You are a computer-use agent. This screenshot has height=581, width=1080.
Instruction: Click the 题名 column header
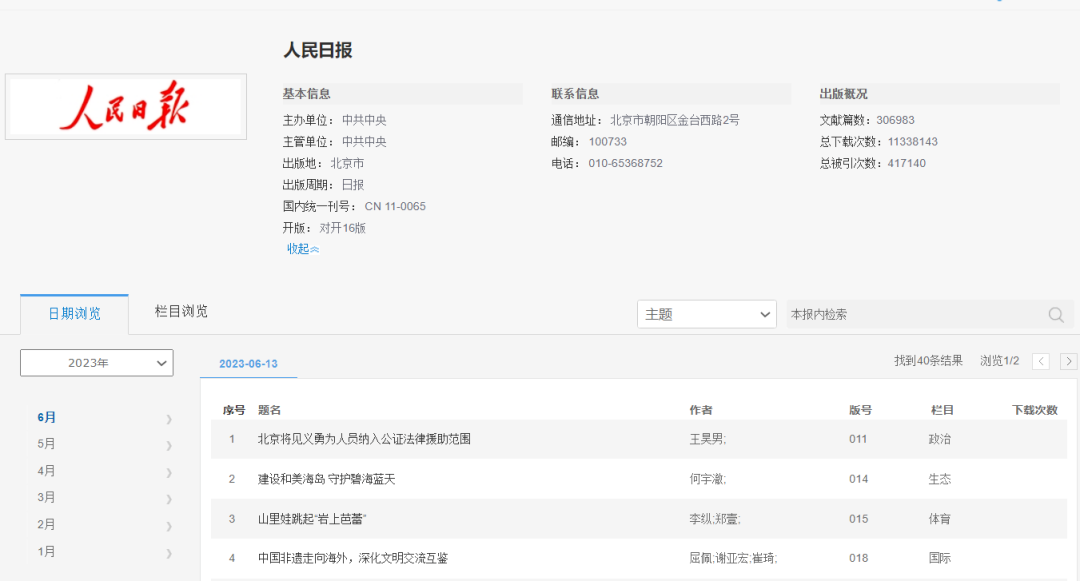[x=269, y=410]
